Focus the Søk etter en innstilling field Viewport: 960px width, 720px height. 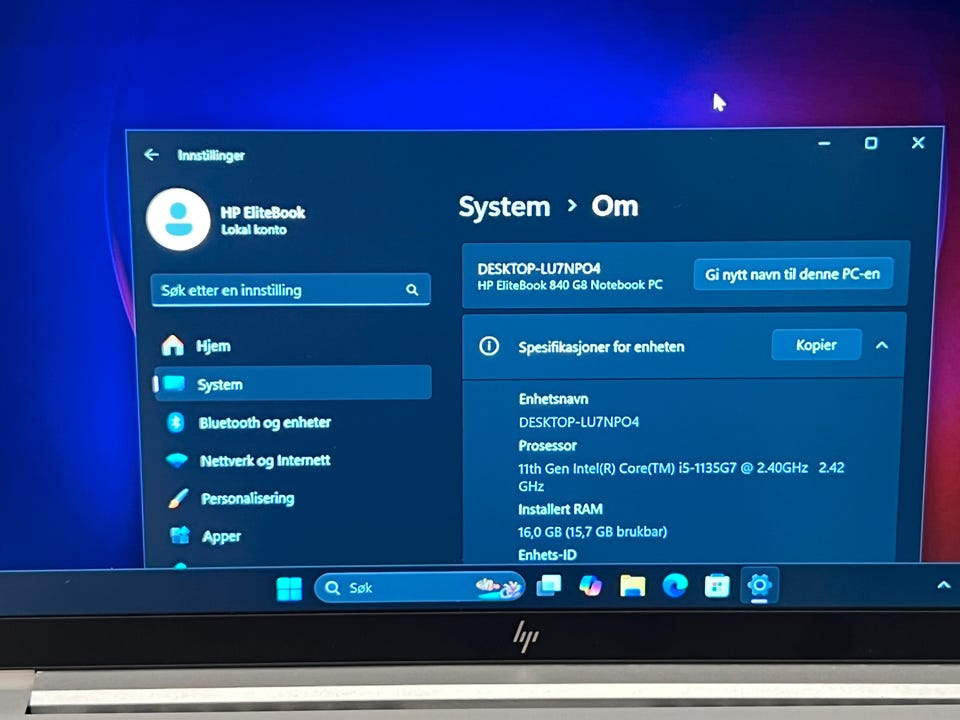(x=290, y=290)
